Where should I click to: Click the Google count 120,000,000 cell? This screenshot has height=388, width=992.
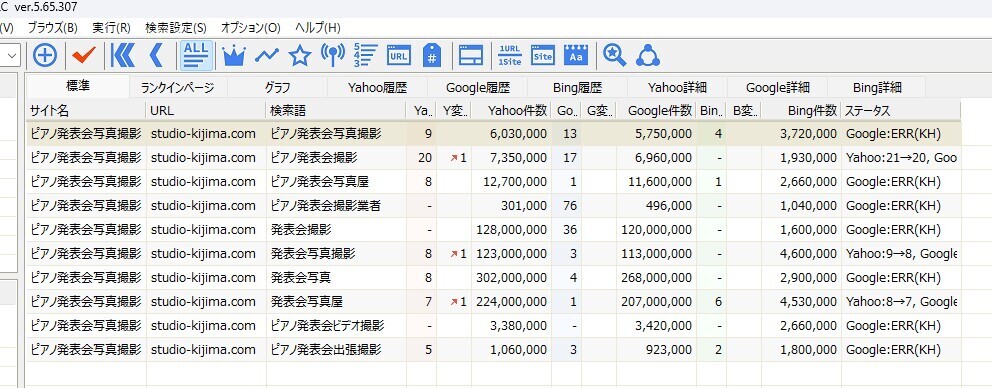656,230
